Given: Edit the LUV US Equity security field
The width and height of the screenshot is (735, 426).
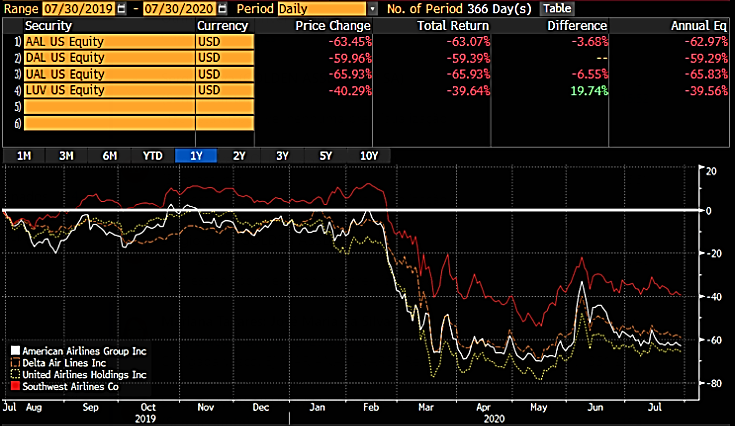Looking at the screenshot, I should pyautogui.click(x=109, y=90).
